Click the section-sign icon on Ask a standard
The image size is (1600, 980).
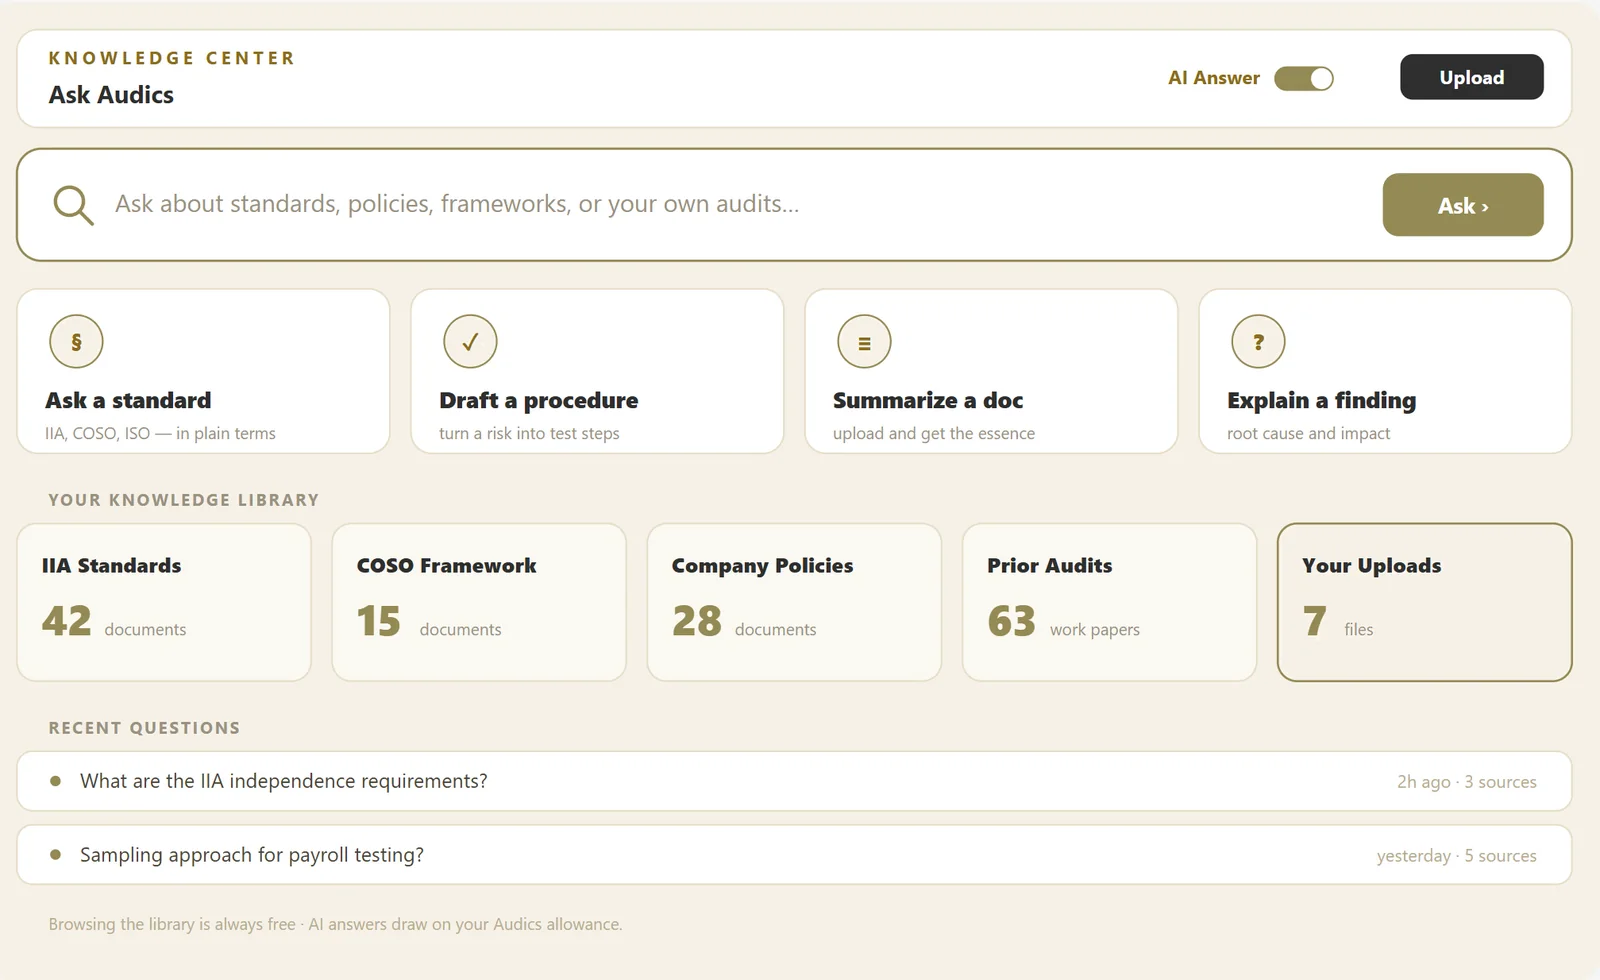pos(76,342)
